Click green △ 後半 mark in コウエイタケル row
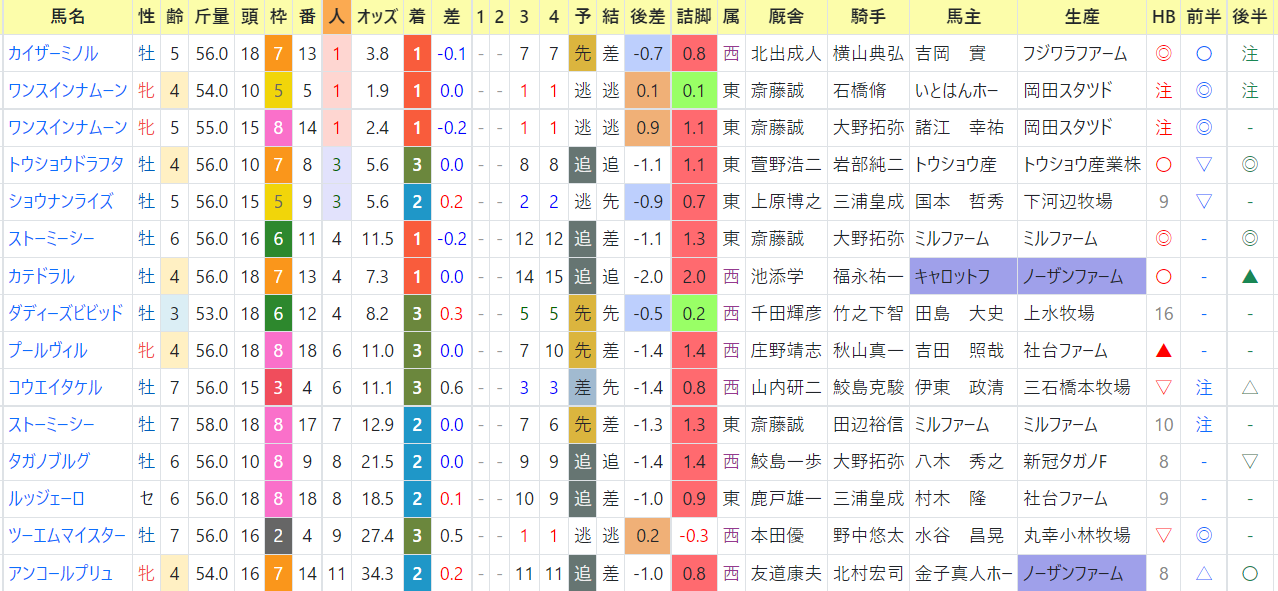Screen dimensions: 1278x591 click(x=1250, y=387)
